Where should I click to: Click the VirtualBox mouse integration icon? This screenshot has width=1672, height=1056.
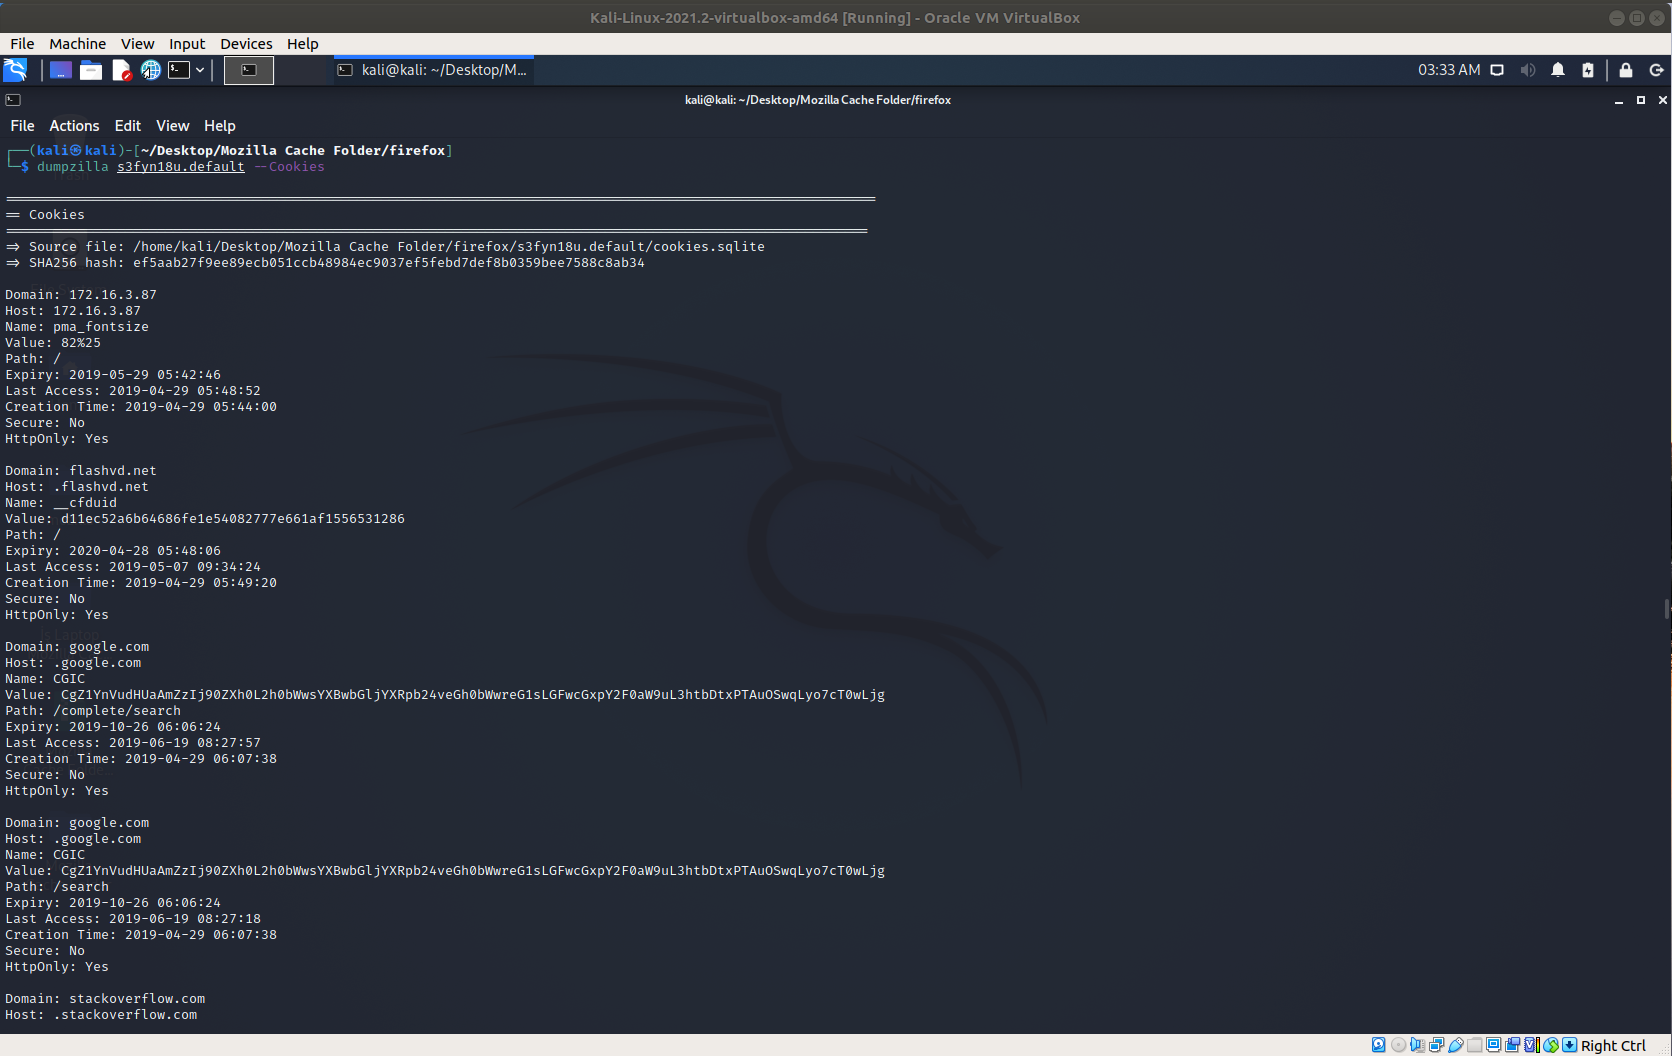click(1551, 1045)
